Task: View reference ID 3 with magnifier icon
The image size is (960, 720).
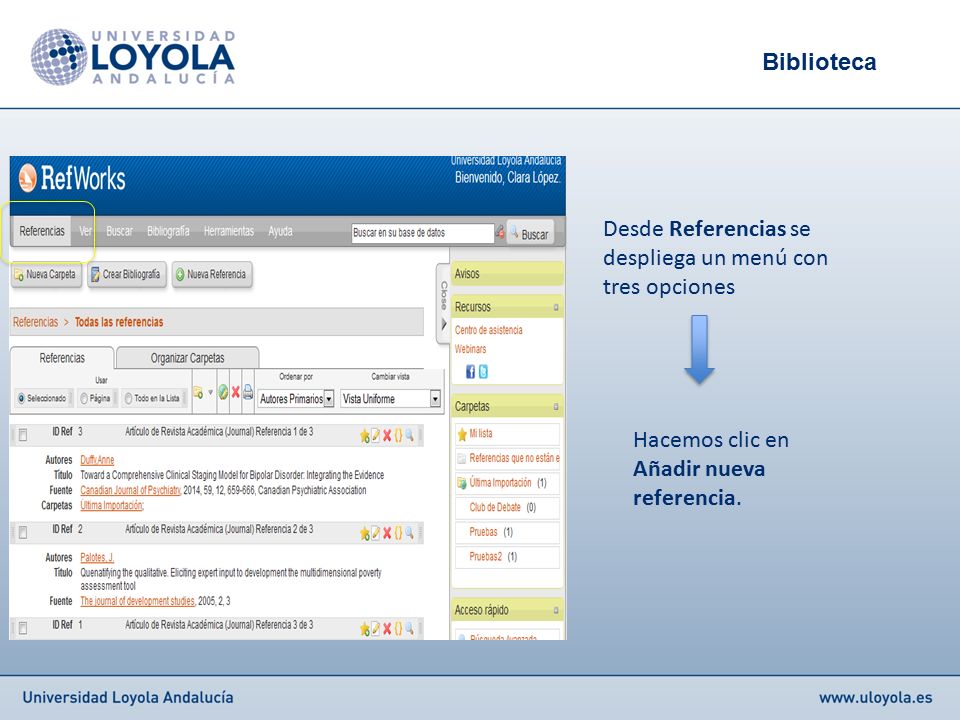Action: 410,436
